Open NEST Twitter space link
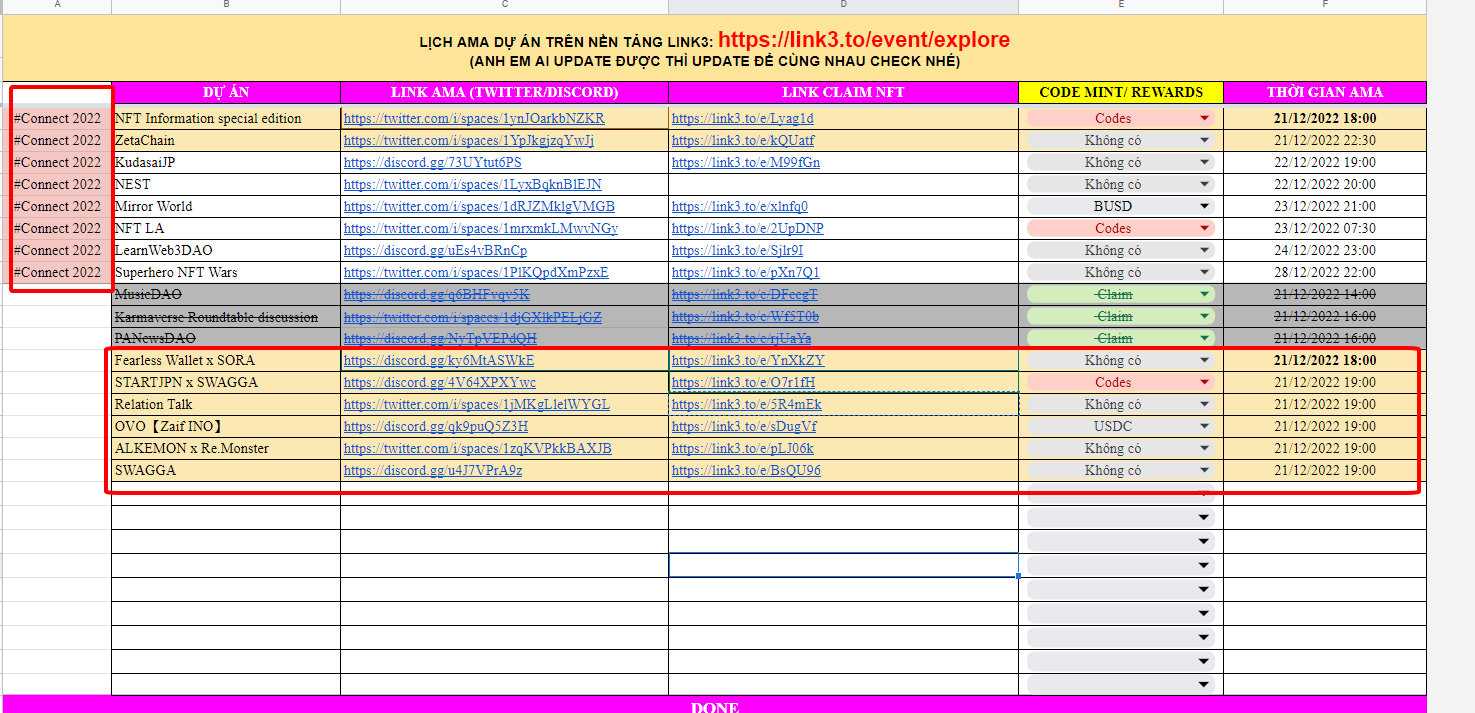Viewport: 1475px width, 713px height. point(473,184)
